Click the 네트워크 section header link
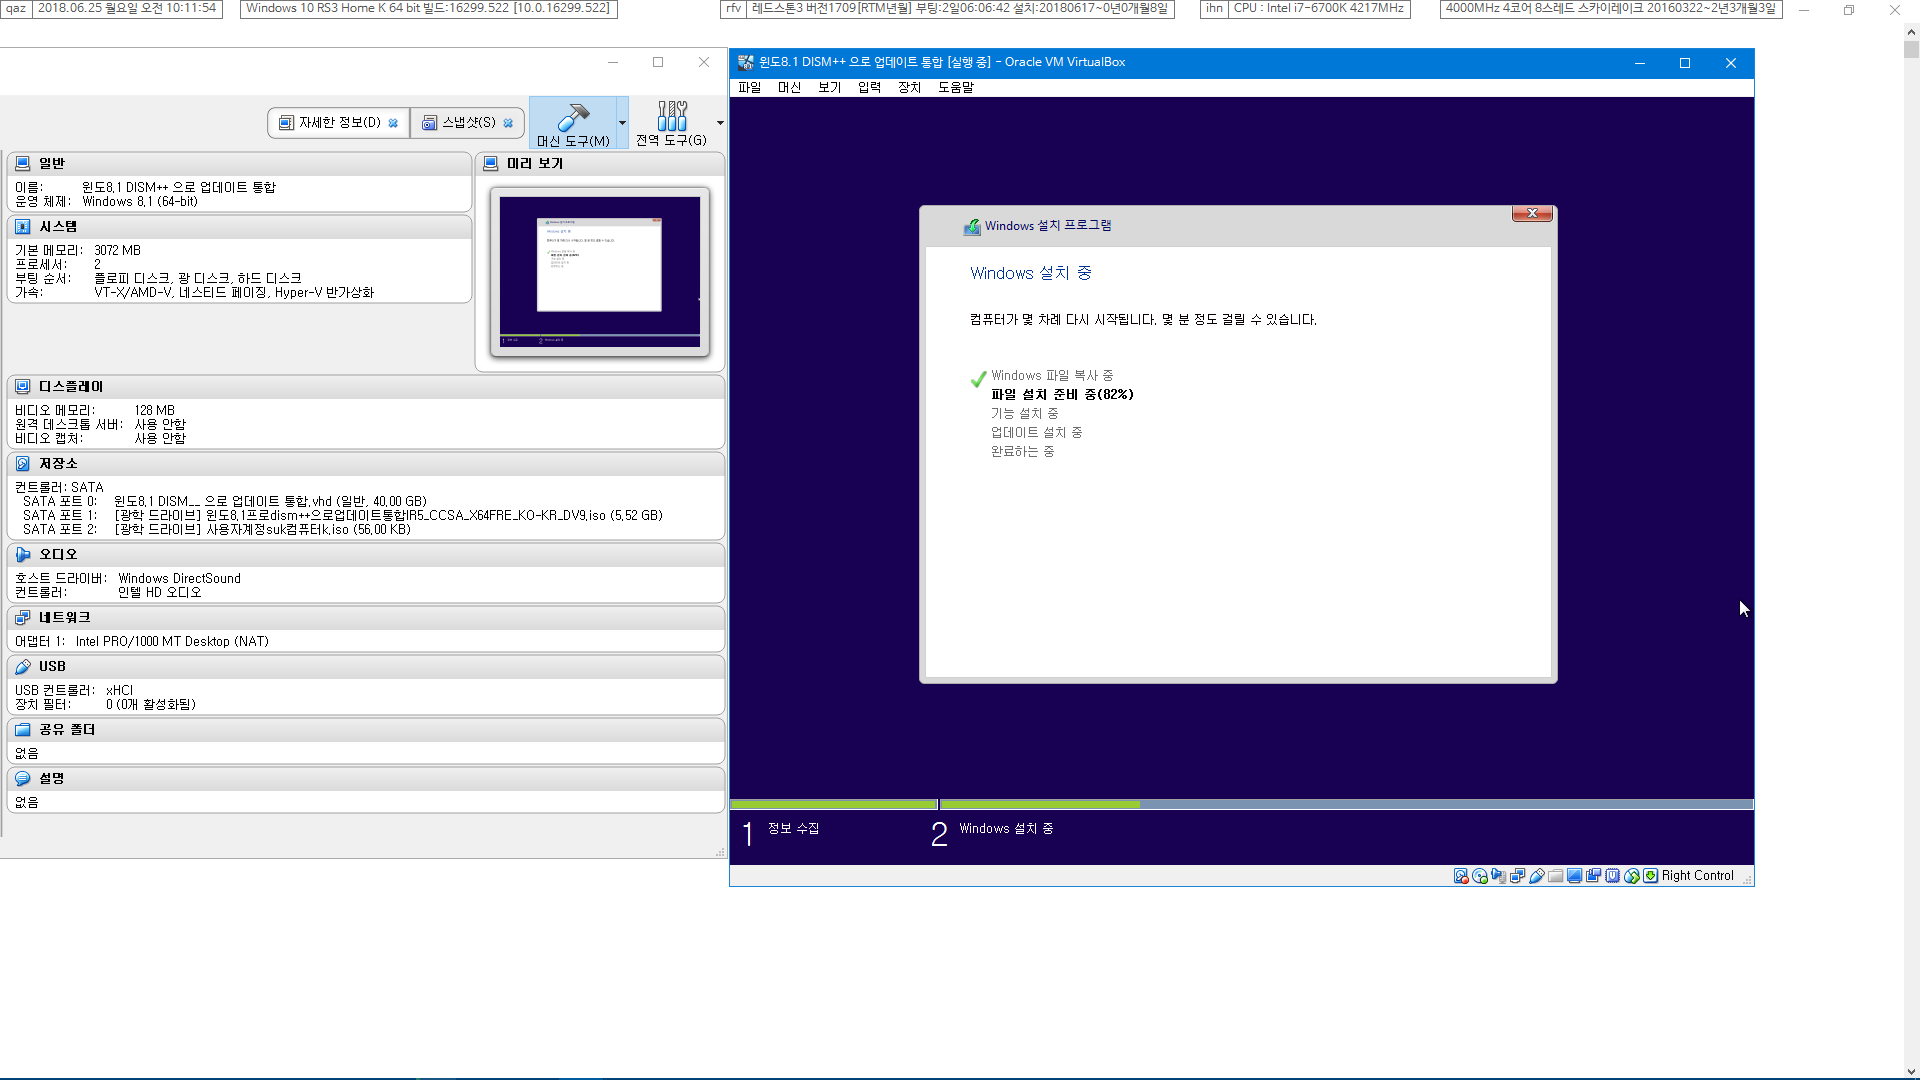 (65, 618)
